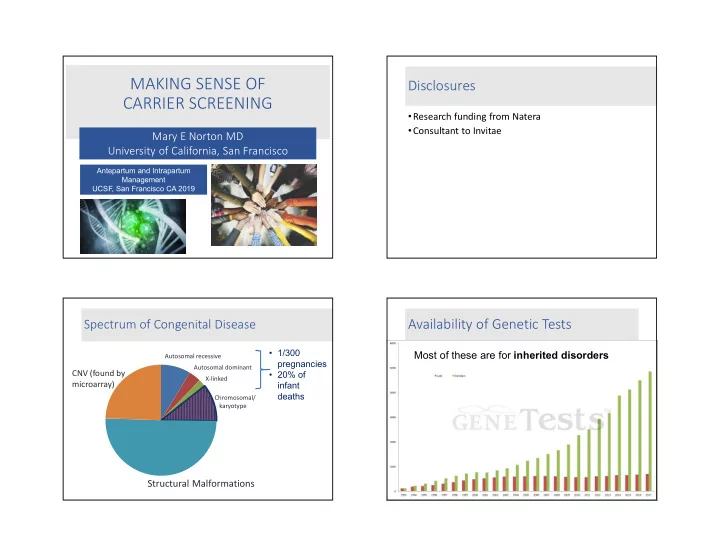Select the Research funding from Natera bullet
720x557 pixels.
point(474,117)
